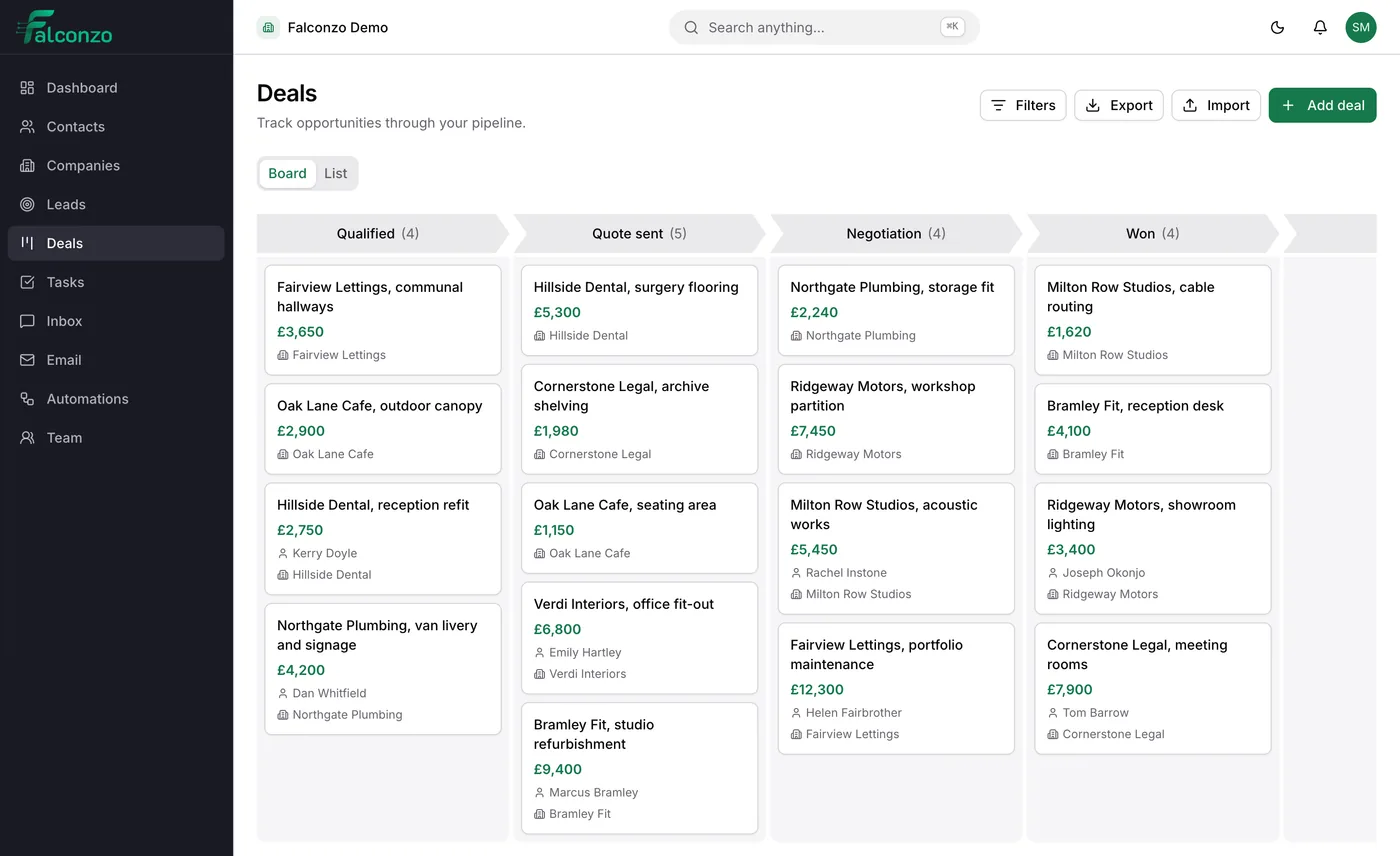Open Fairview Lettings, portfolio maintenance deal

coord(896,688)
